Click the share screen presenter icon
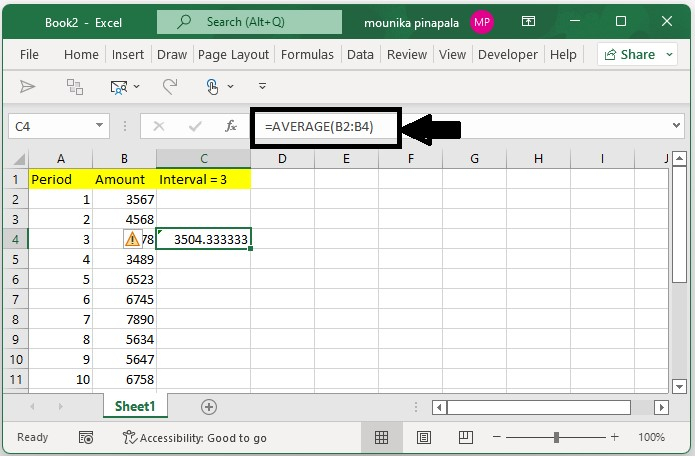Viewport: 695px width, 457px height. point(118,87)
